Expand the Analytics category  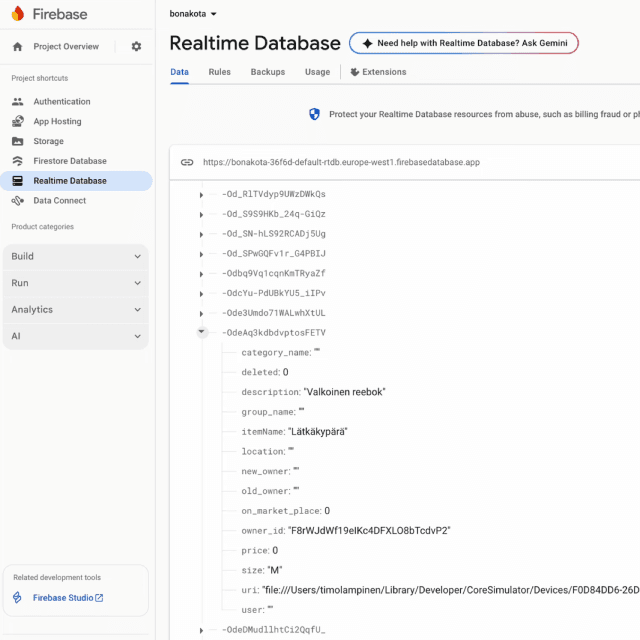pyautogui.click(x=76, y=309)
